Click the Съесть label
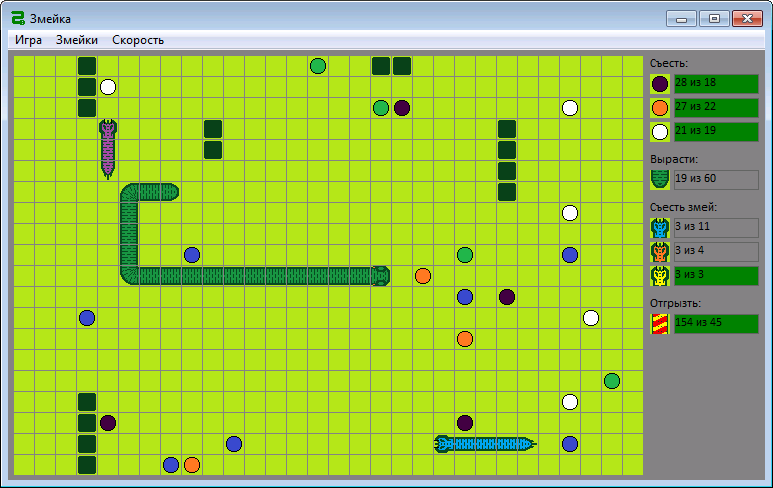Image resolution: width=773 pixels, height=488 pixels. [668, 63]
